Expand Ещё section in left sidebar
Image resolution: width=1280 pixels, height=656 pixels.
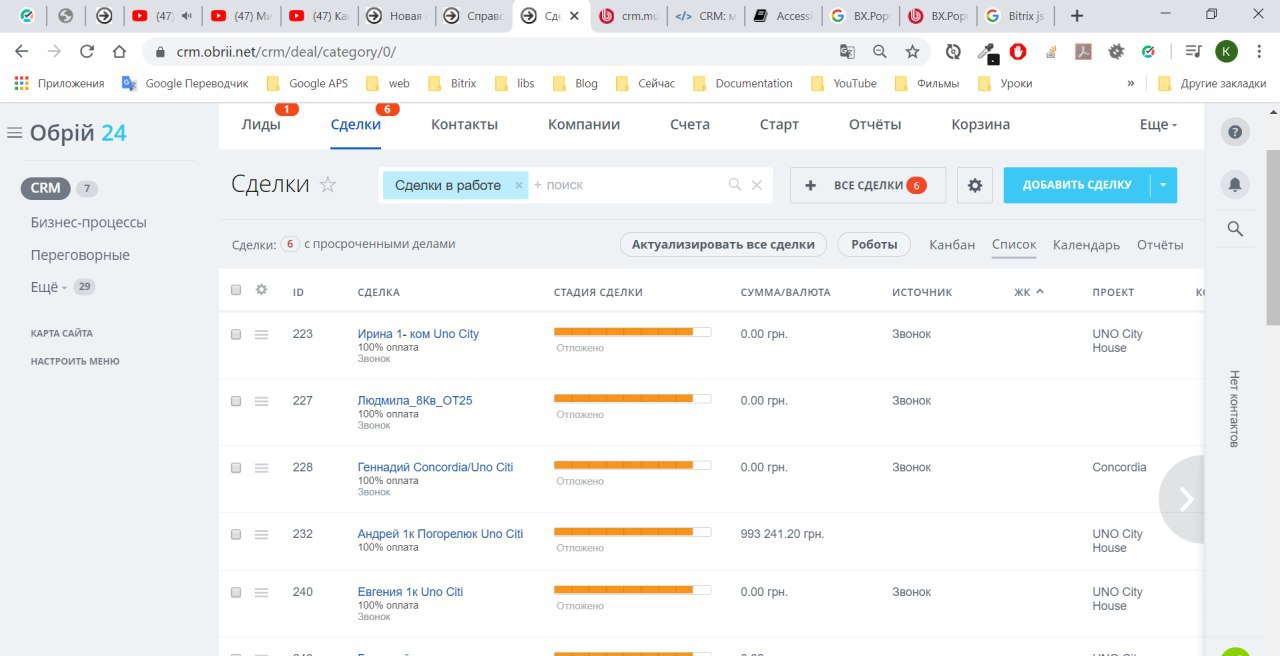coord(48,287)
